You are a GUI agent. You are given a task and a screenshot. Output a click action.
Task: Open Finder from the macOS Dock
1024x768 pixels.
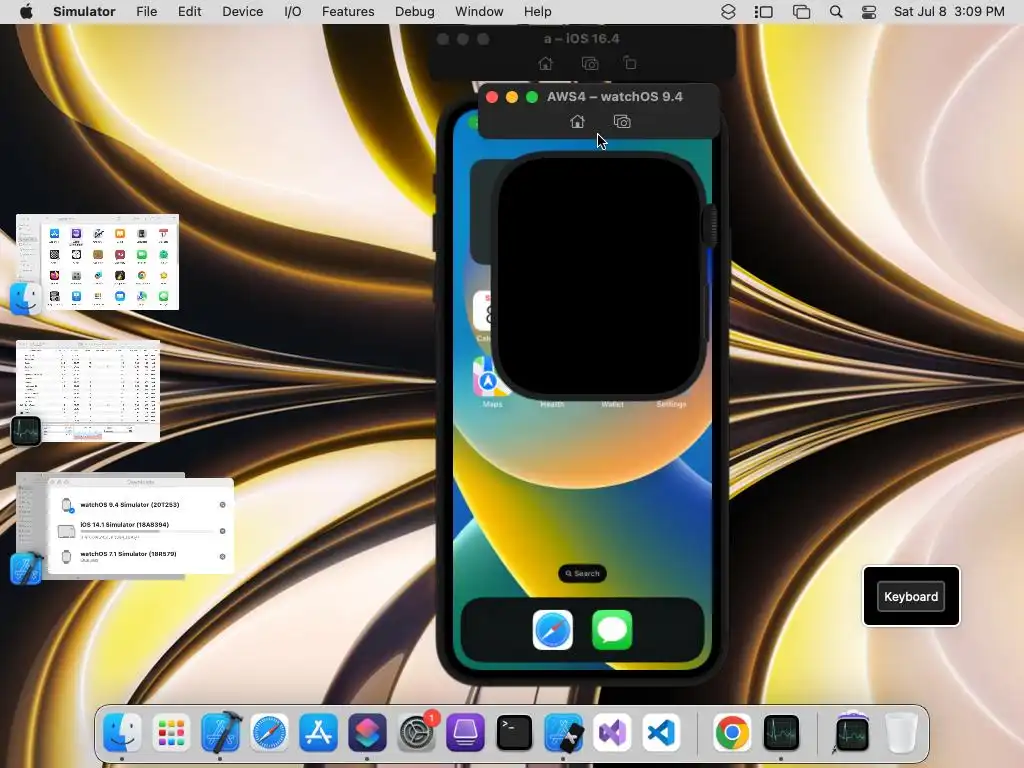(122, 732)
